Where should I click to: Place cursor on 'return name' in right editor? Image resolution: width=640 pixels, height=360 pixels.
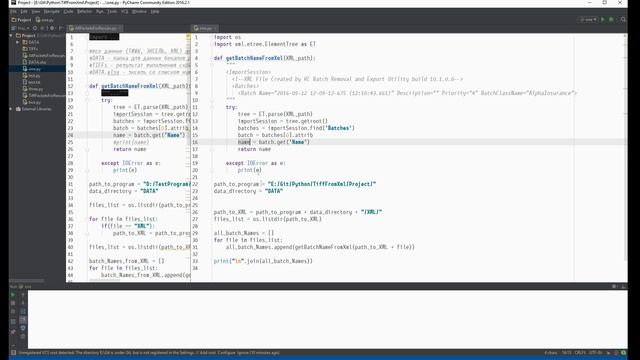click(x=254, y=149)
